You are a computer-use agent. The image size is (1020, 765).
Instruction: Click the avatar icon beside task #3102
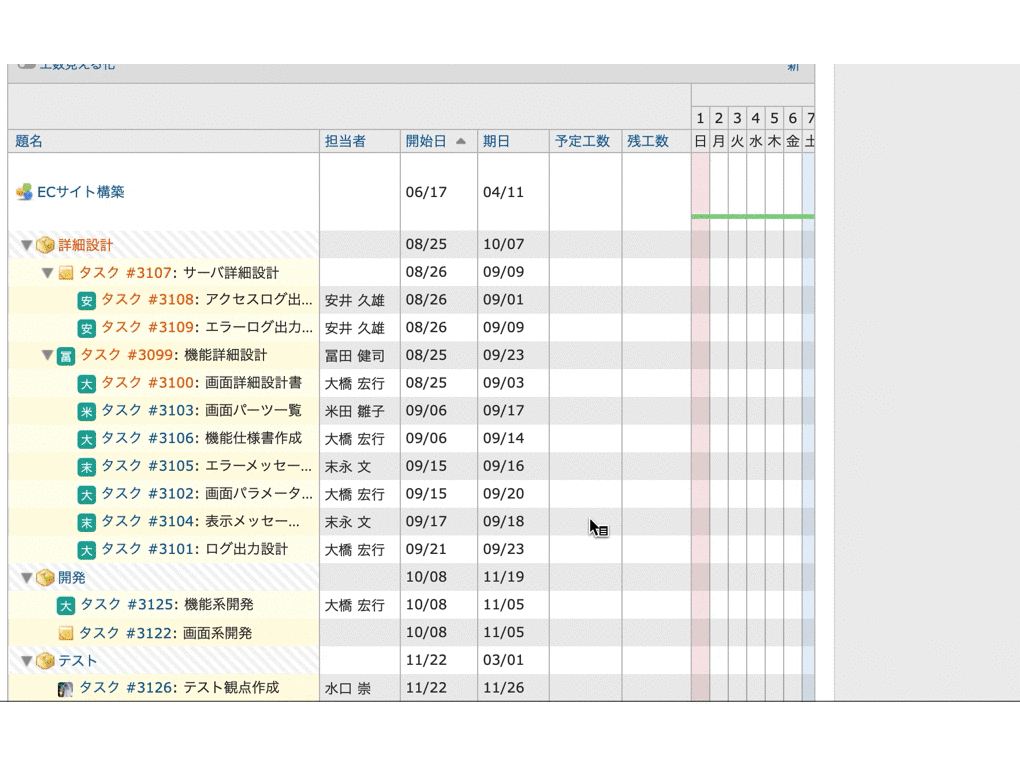(87, 494)
